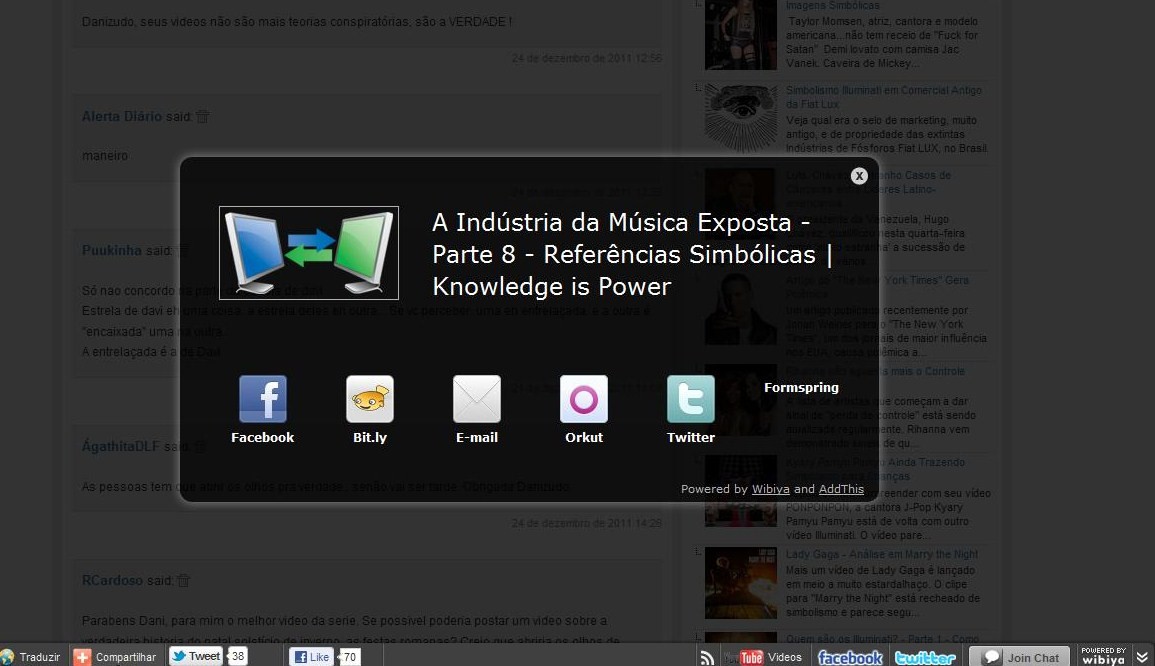
Task: Open Alerta Diário commenter profile
Action: [x=122, y=116]
